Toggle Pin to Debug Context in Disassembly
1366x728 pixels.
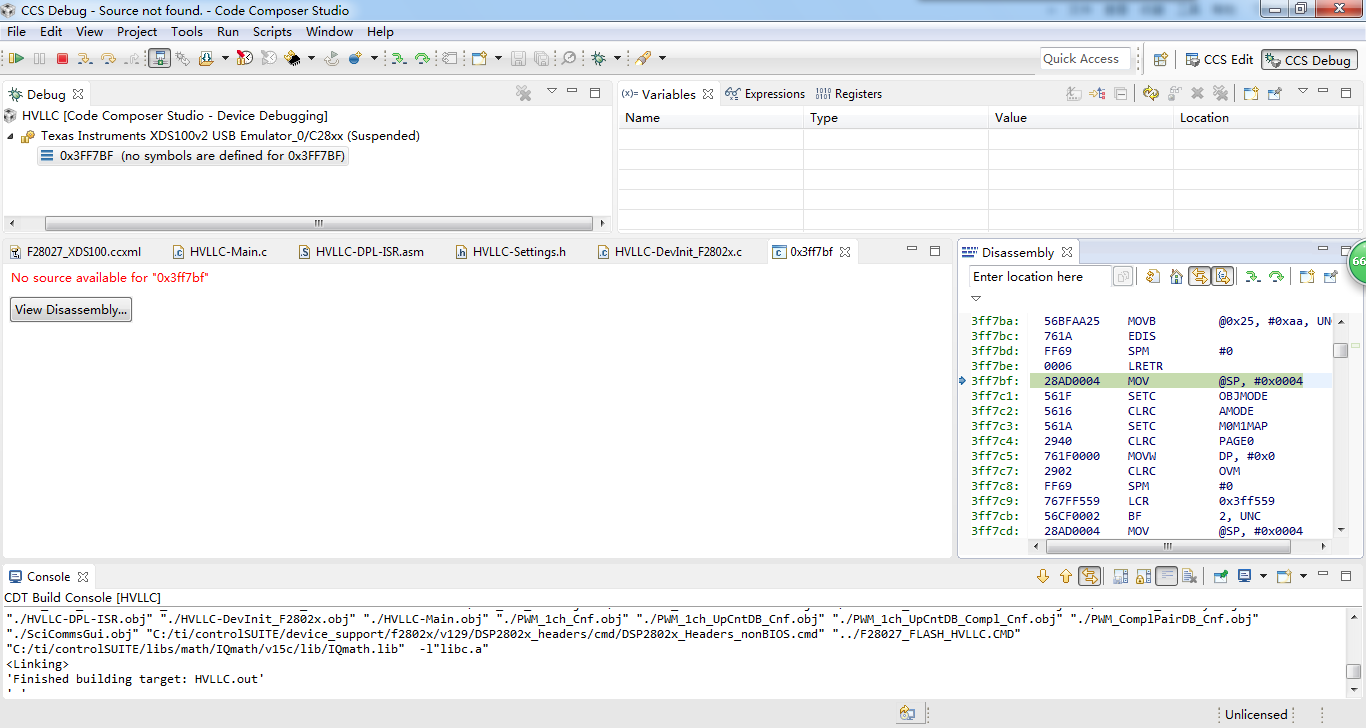(1330, 277)
